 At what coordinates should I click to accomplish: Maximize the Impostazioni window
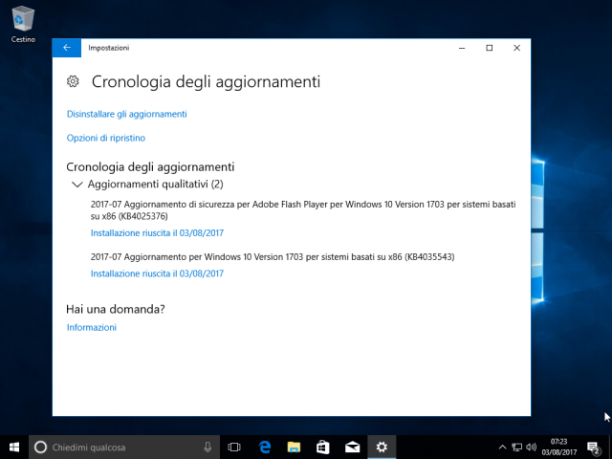click(489, 48)
